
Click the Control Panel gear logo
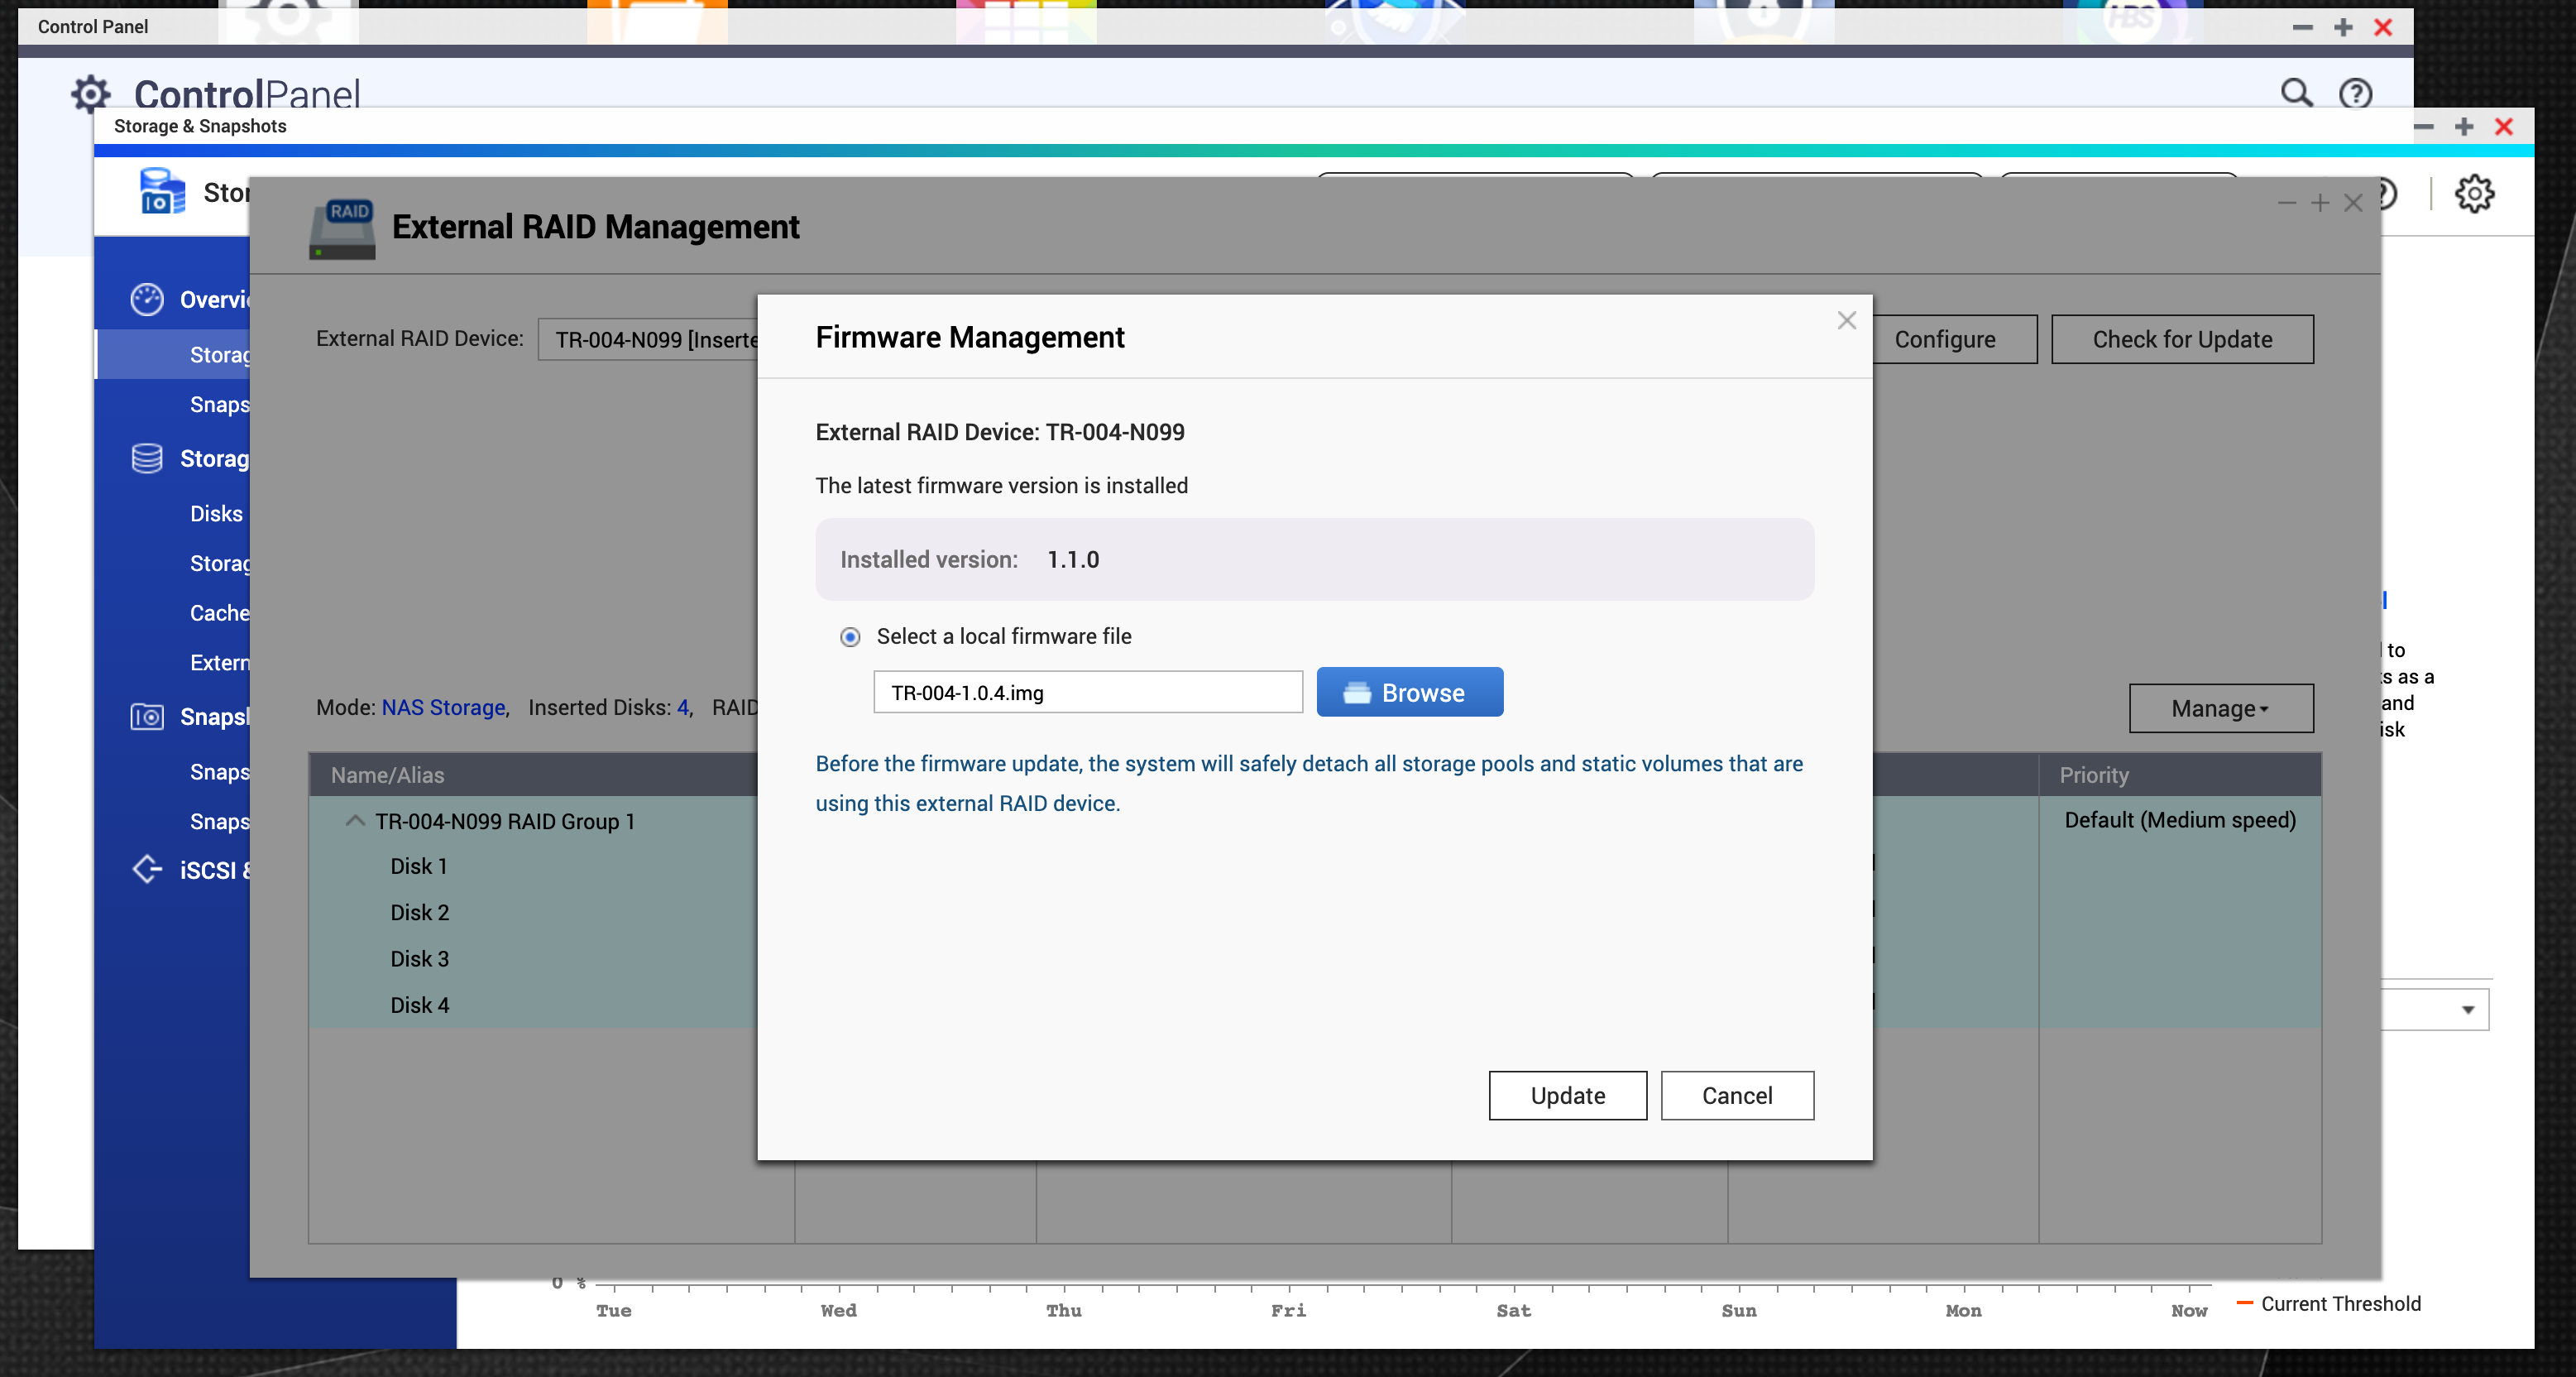point(91,93)
